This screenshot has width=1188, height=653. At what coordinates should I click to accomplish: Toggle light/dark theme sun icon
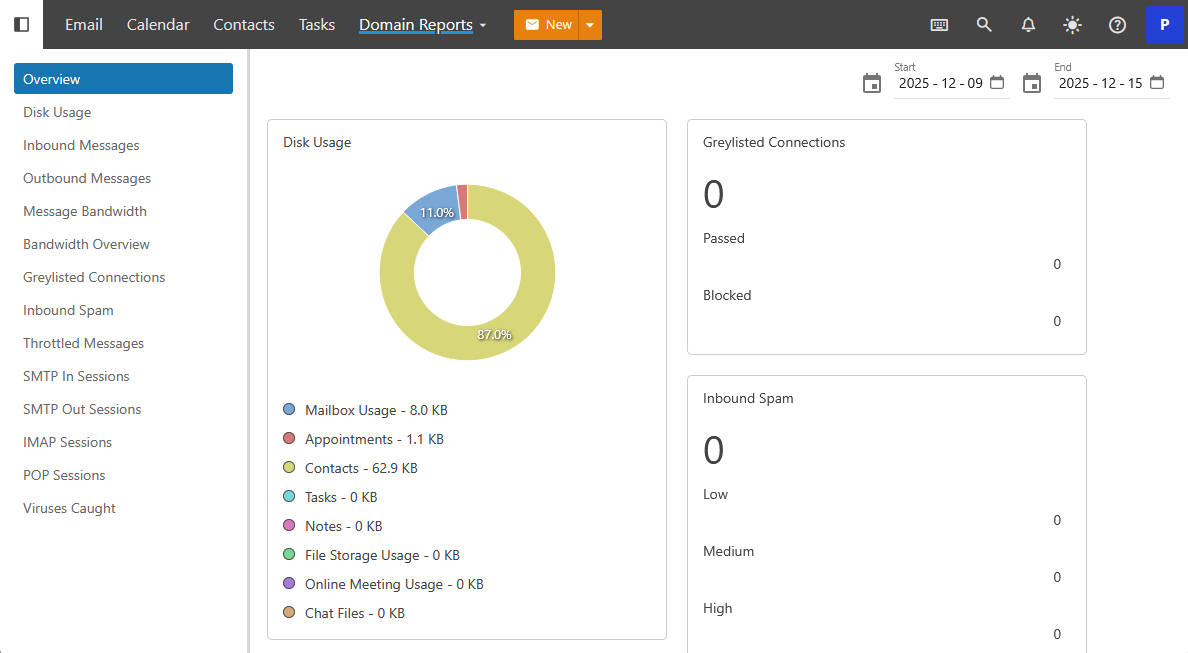coord(1072,25)
